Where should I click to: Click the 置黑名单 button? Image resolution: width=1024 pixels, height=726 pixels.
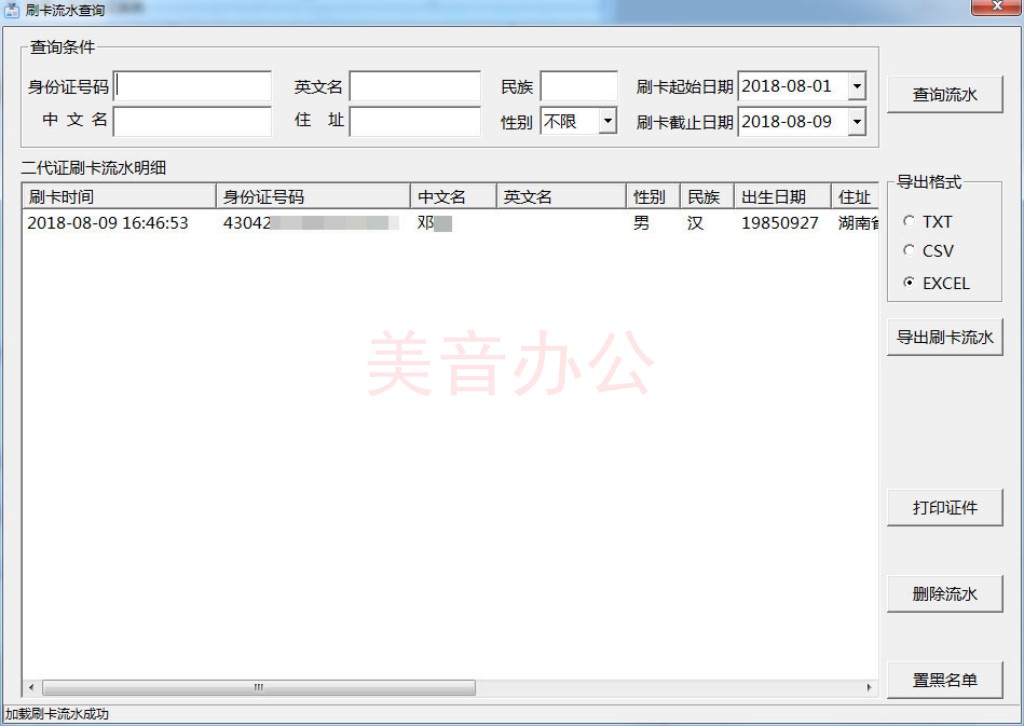944,680
